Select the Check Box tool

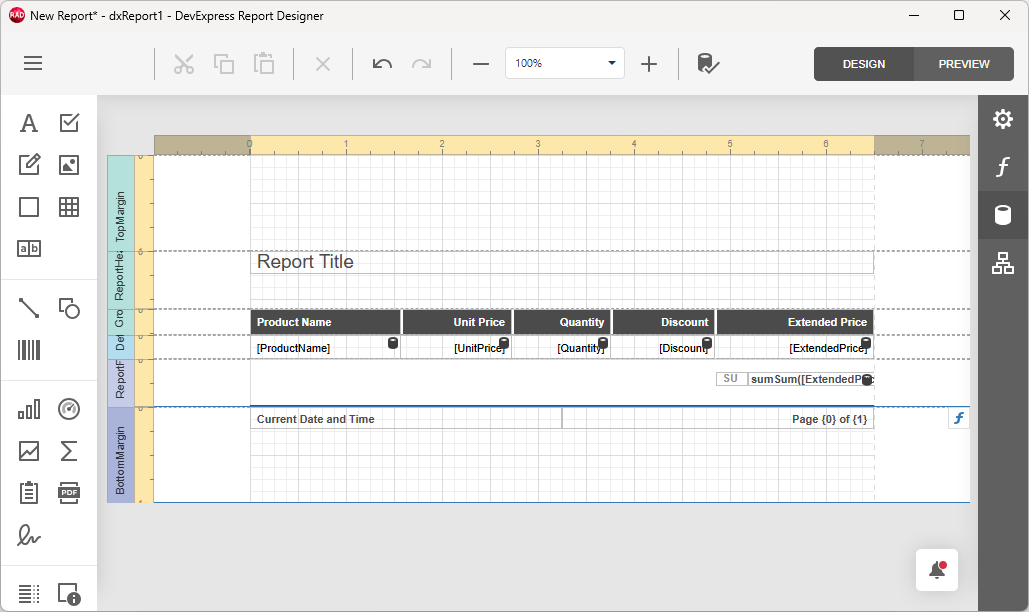pyautogui.click(x=68, y=122)
